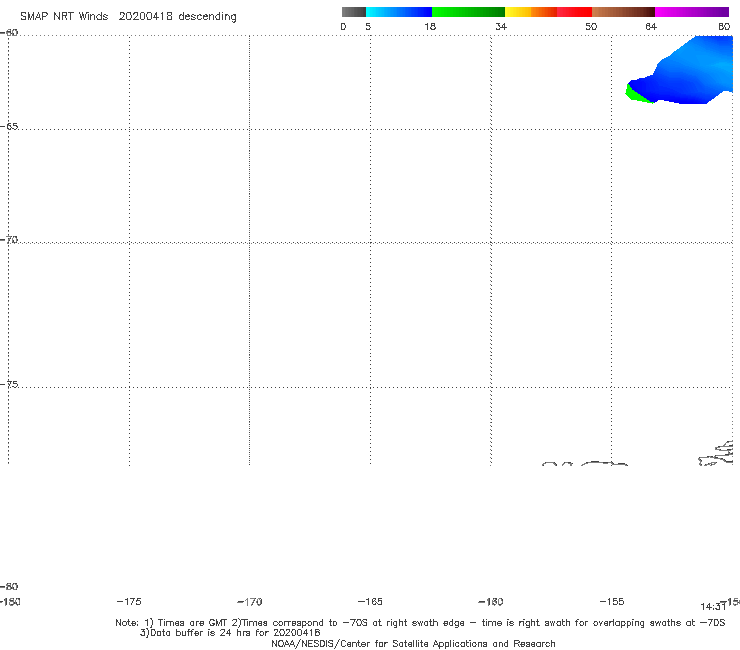Click the light blue 5-18 color bar segment
The width and height of the screenshot is (740, 650).
click(x=399, y=12)
